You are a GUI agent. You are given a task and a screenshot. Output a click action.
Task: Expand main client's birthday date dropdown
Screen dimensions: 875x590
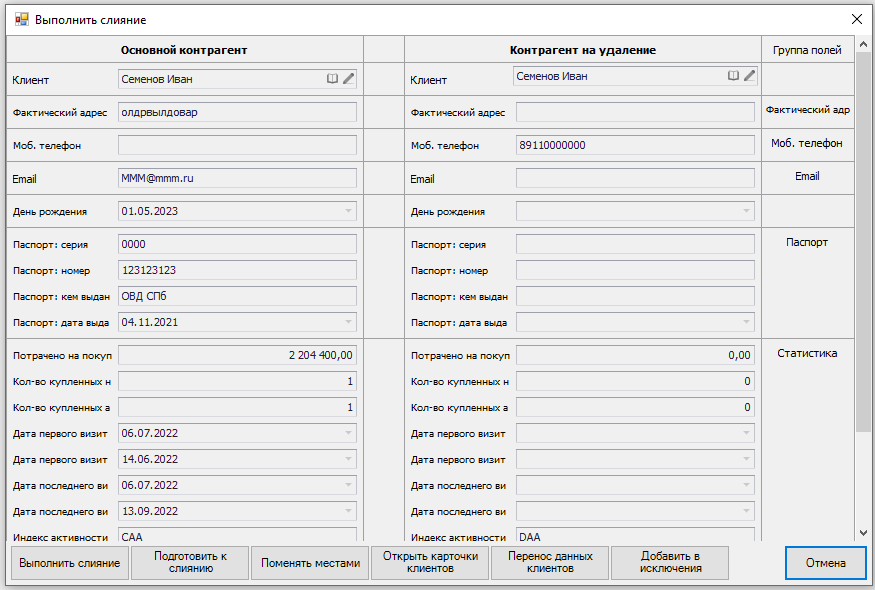pyautogui.click(x=348, y=211)
